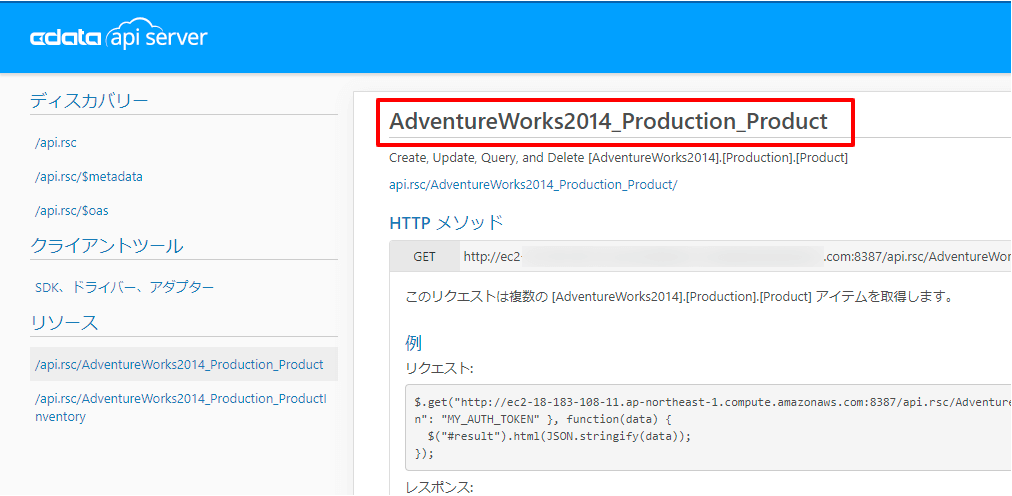Click the CData API Server logo
Screen dimensions: 1012x496
[x=119, y=38]
